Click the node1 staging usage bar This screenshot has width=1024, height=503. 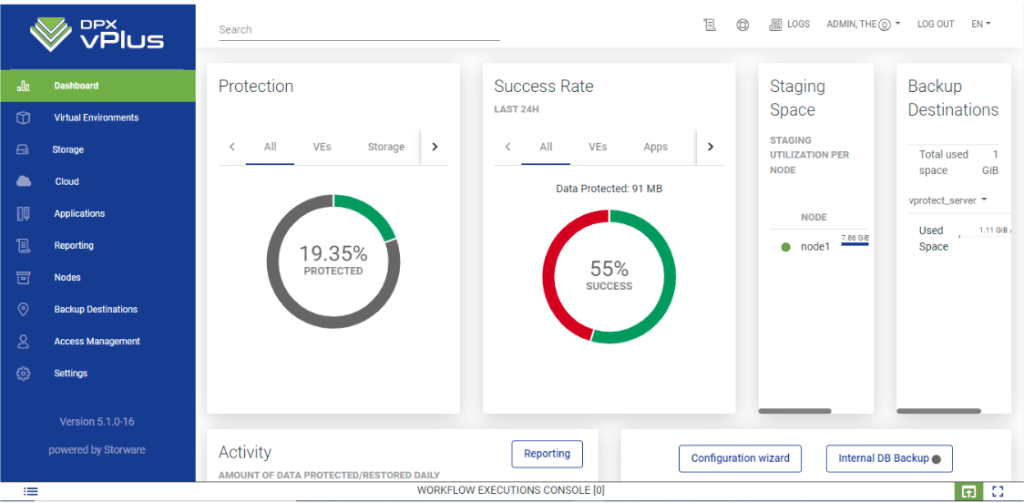point(855,245)
